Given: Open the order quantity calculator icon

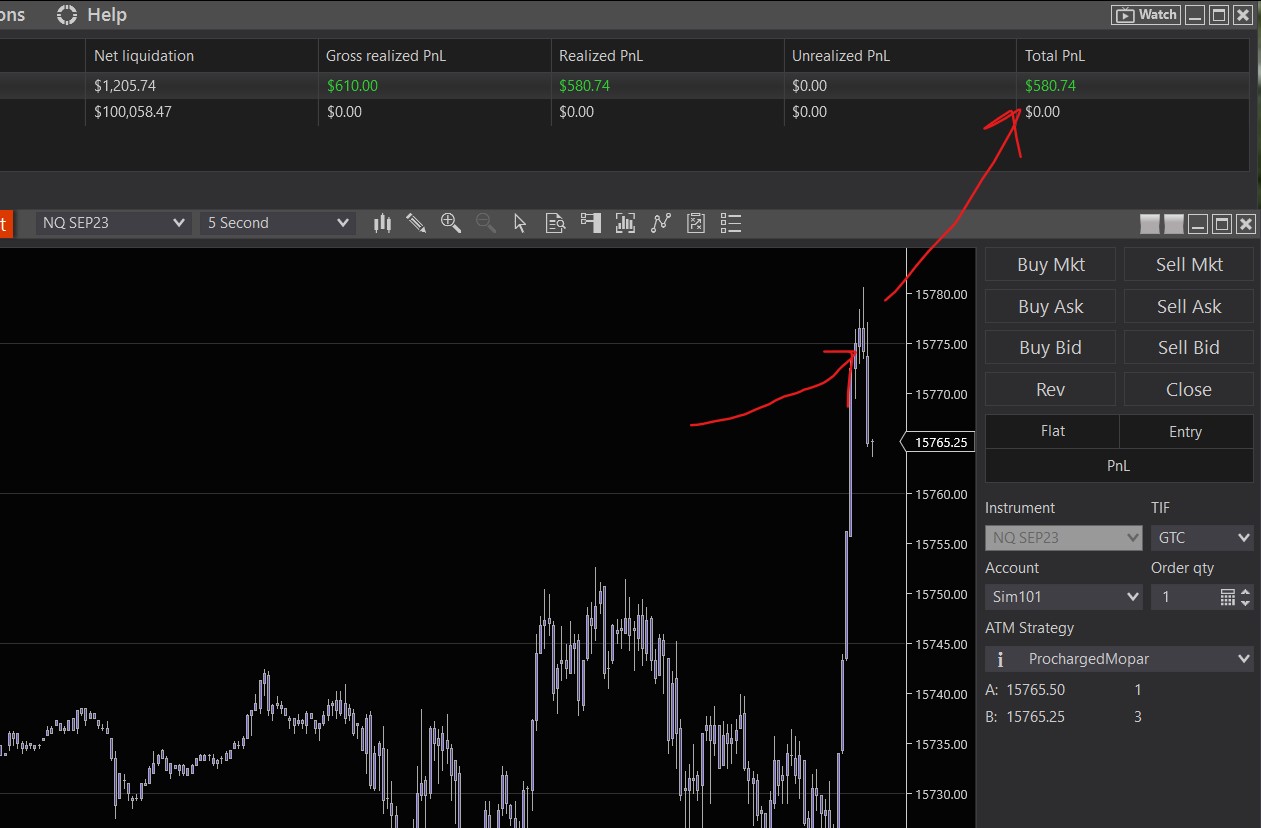Looking at the screenshot, I should pyautogui.click(x=1228, y=597).
